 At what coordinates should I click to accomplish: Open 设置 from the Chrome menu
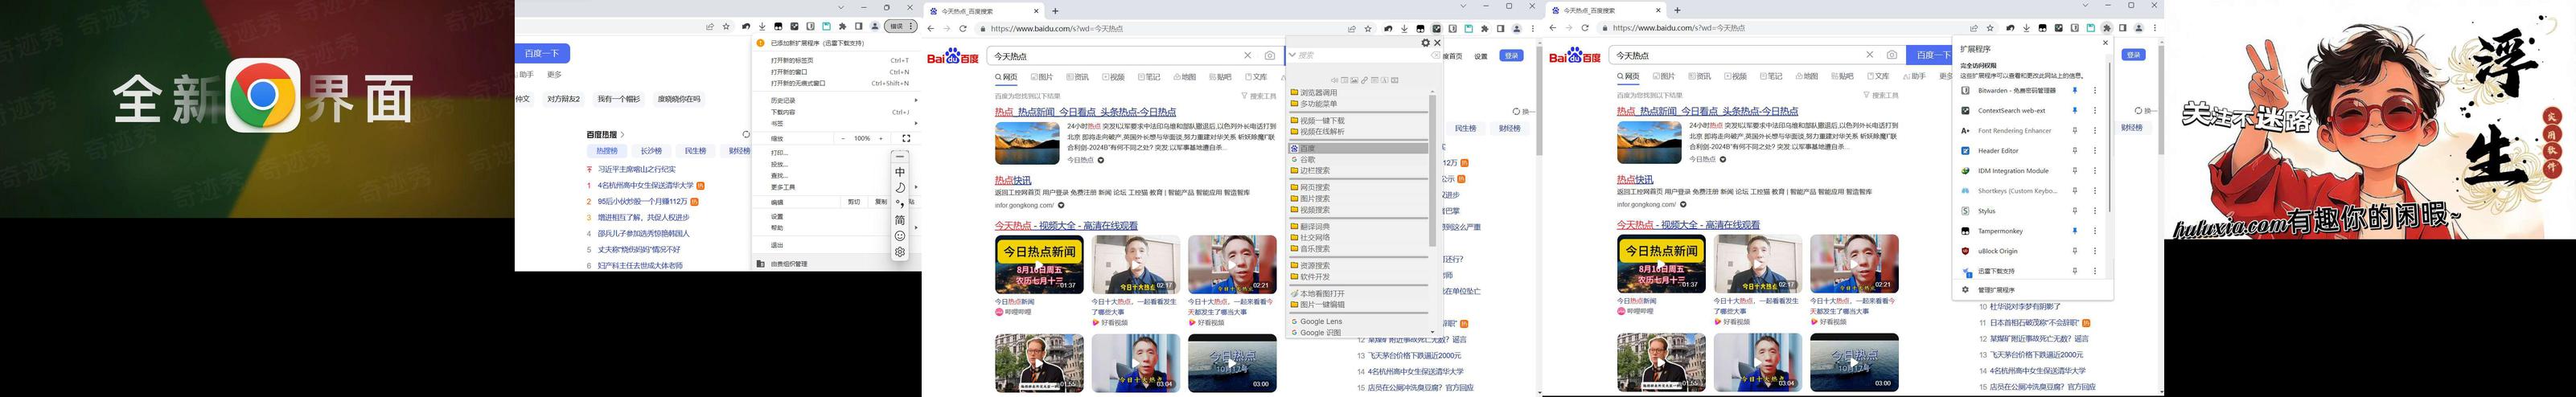777,216
